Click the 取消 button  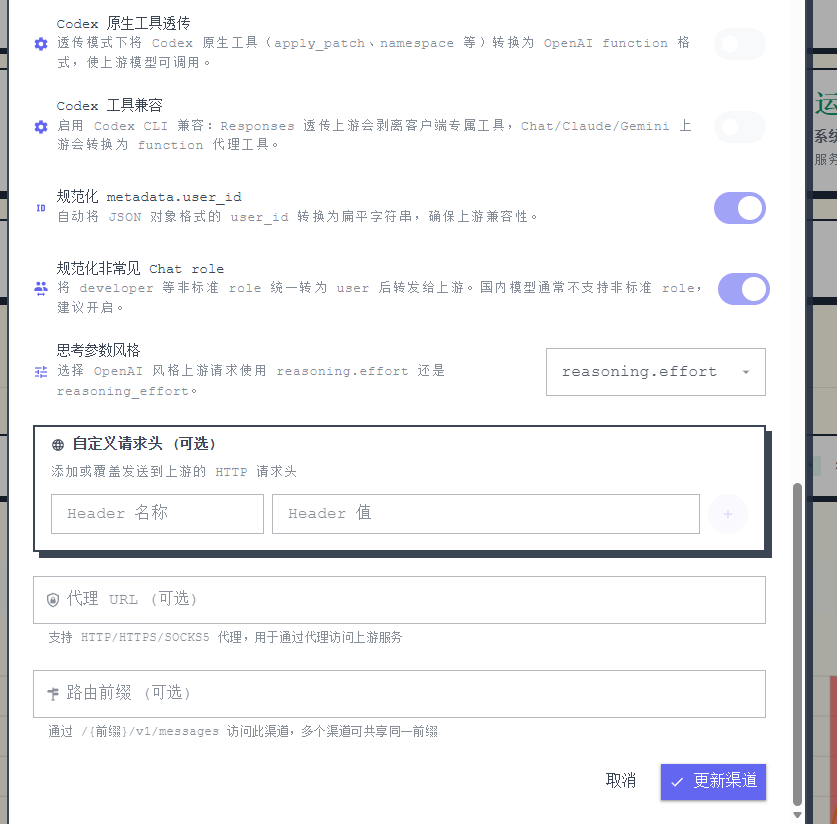pos(621,781)
